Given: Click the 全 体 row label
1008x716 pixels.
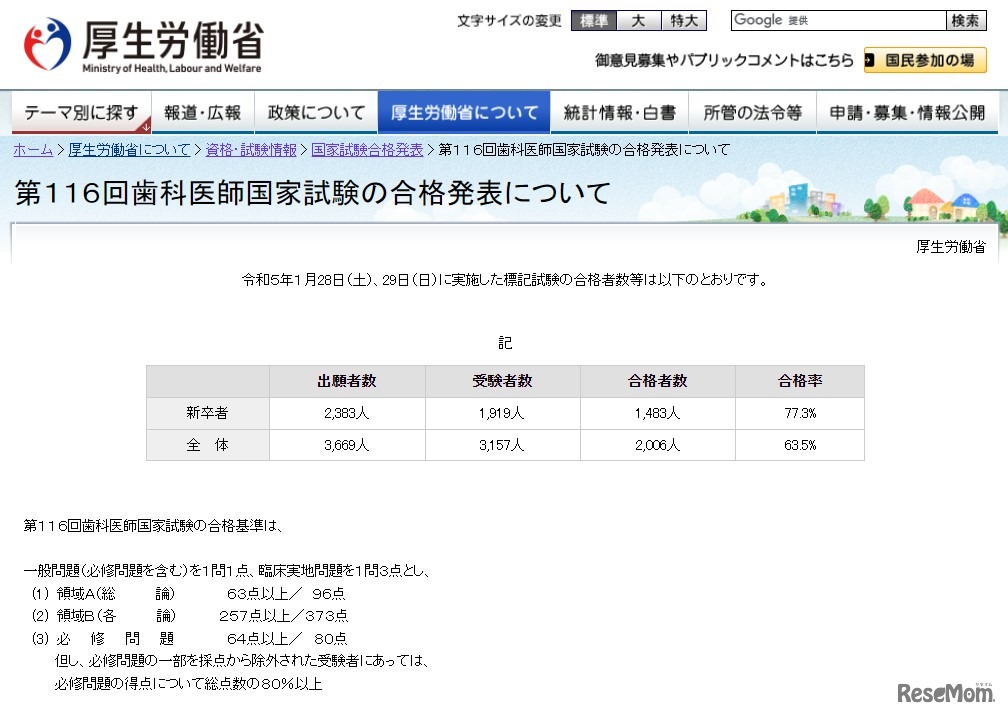Looking at the screenshot, I should click(x=208, y=445).
